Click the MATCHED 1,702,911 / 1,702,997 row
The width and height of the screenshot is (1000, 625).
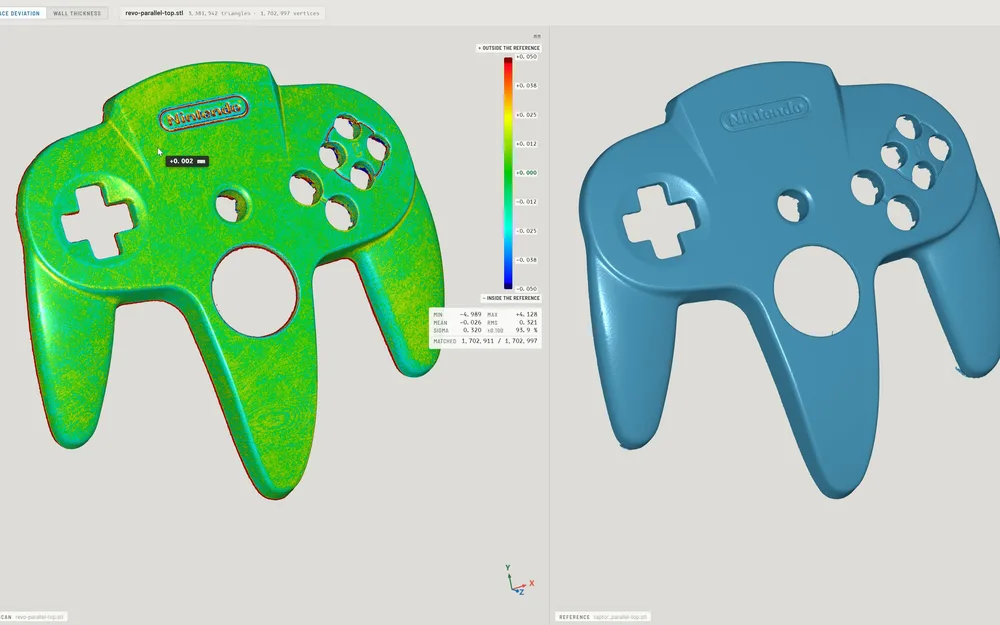(x=485, y=341)
